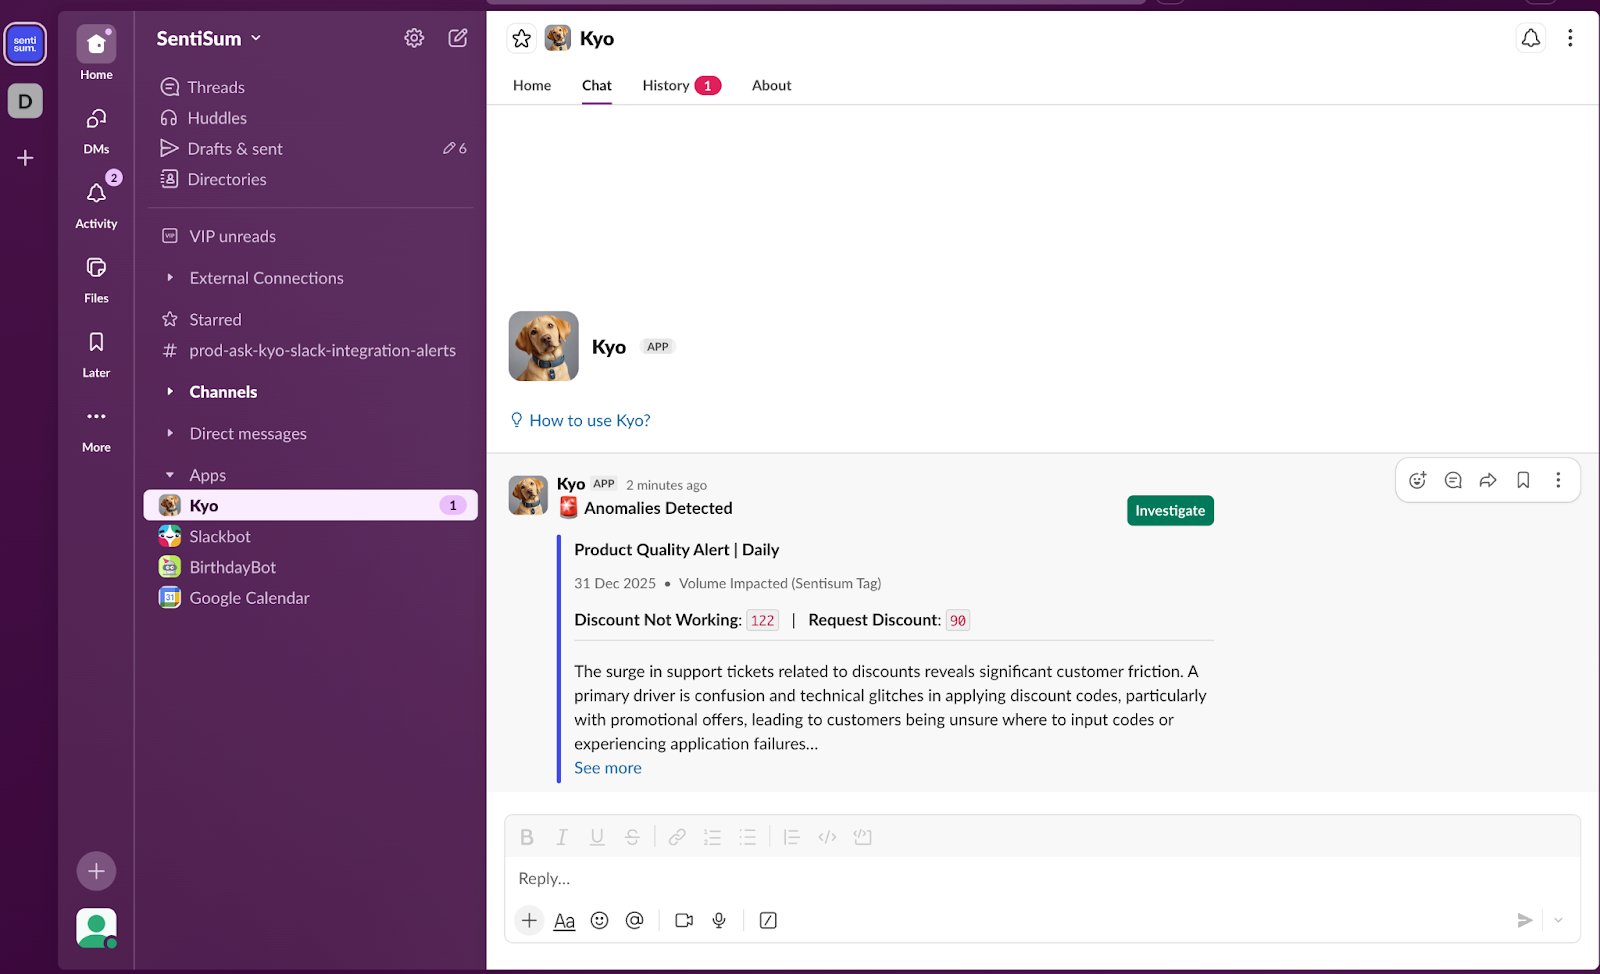Open SentiSum workspace name dropdown
Viewport: 1600px width, 974px height.
(209, 38)
